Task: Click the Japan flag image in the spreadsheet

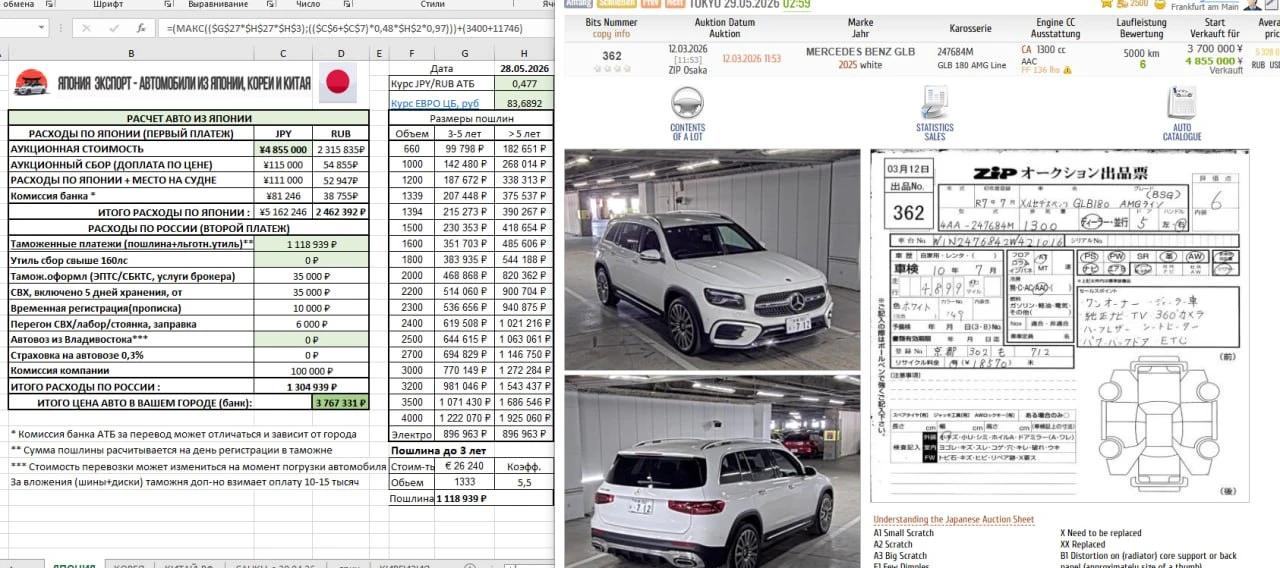Action: click(338, 83)
